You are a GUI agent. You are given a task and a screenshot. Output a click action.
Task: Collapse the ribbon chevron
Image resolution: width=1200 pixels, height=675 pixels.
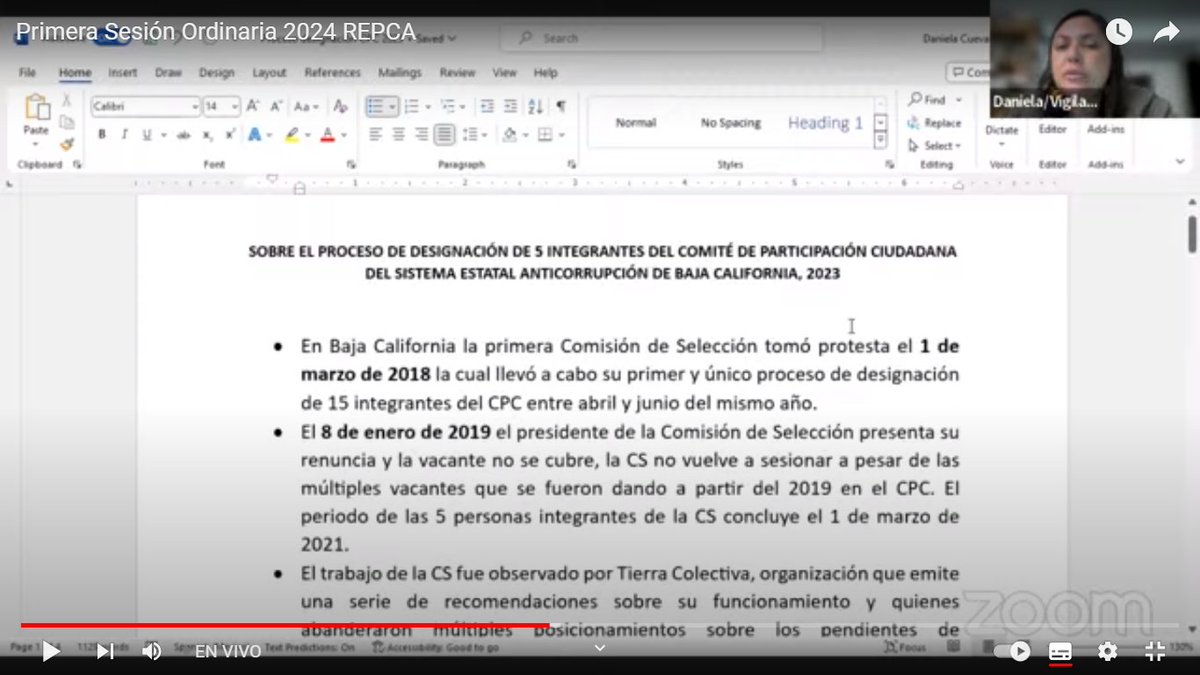tap(1180, 160)
